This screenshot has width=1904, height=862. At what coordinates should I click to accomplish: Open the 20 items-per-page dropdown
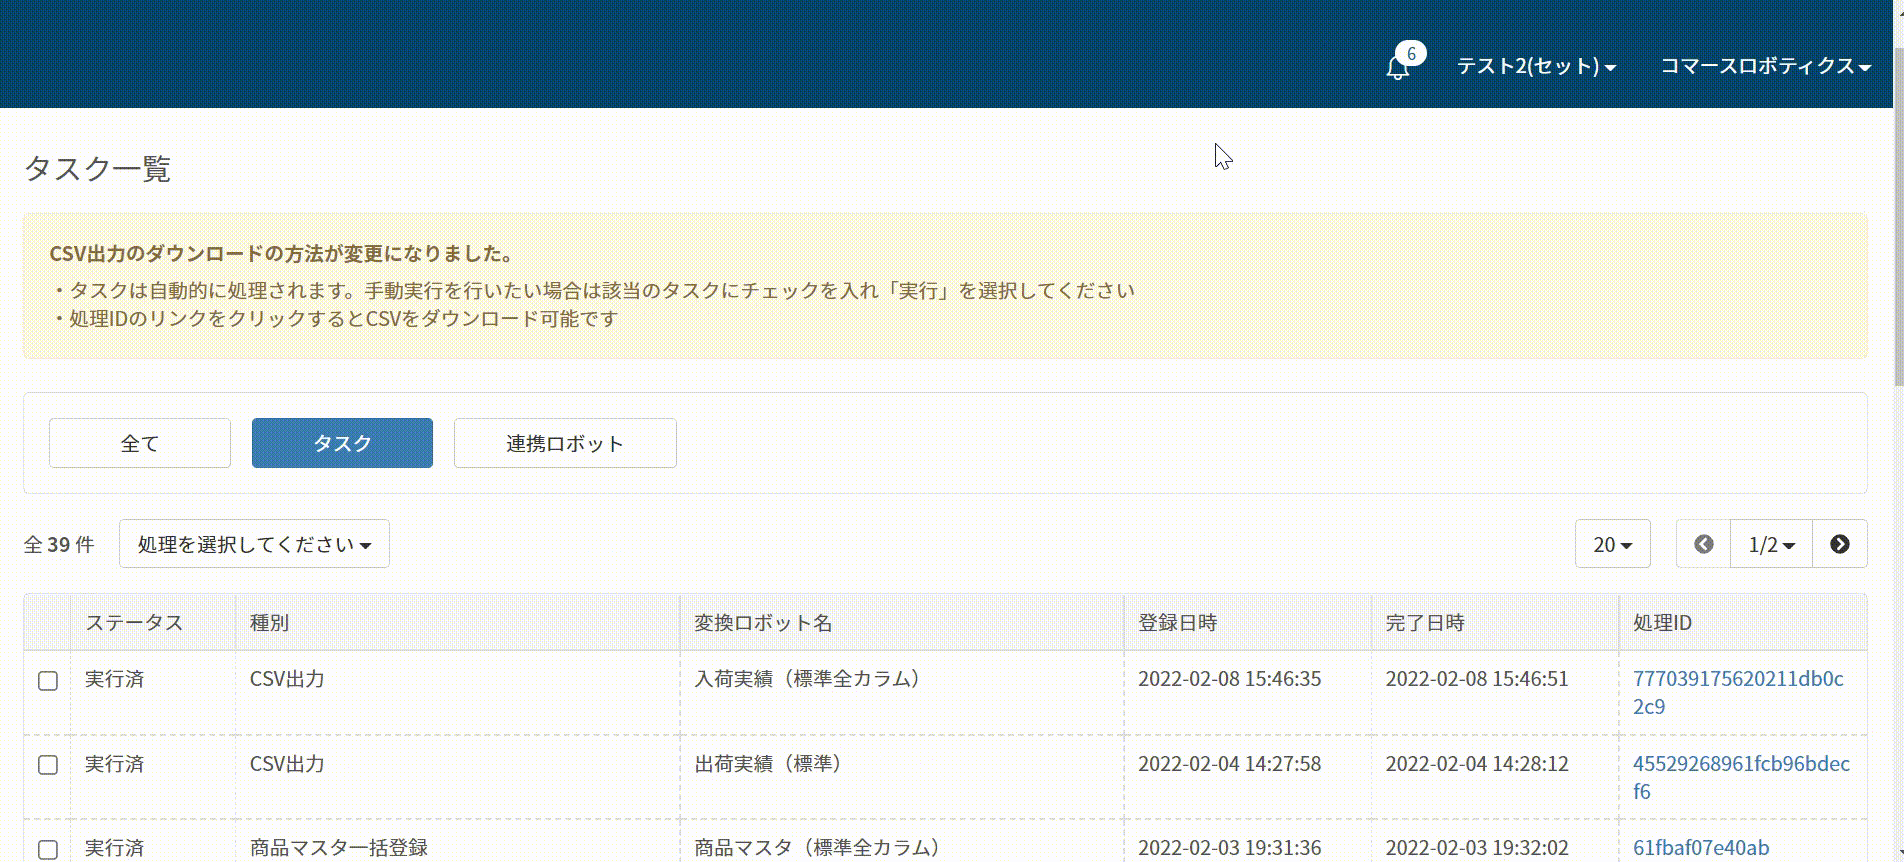pyautogui.click(x=1612, y=544)
